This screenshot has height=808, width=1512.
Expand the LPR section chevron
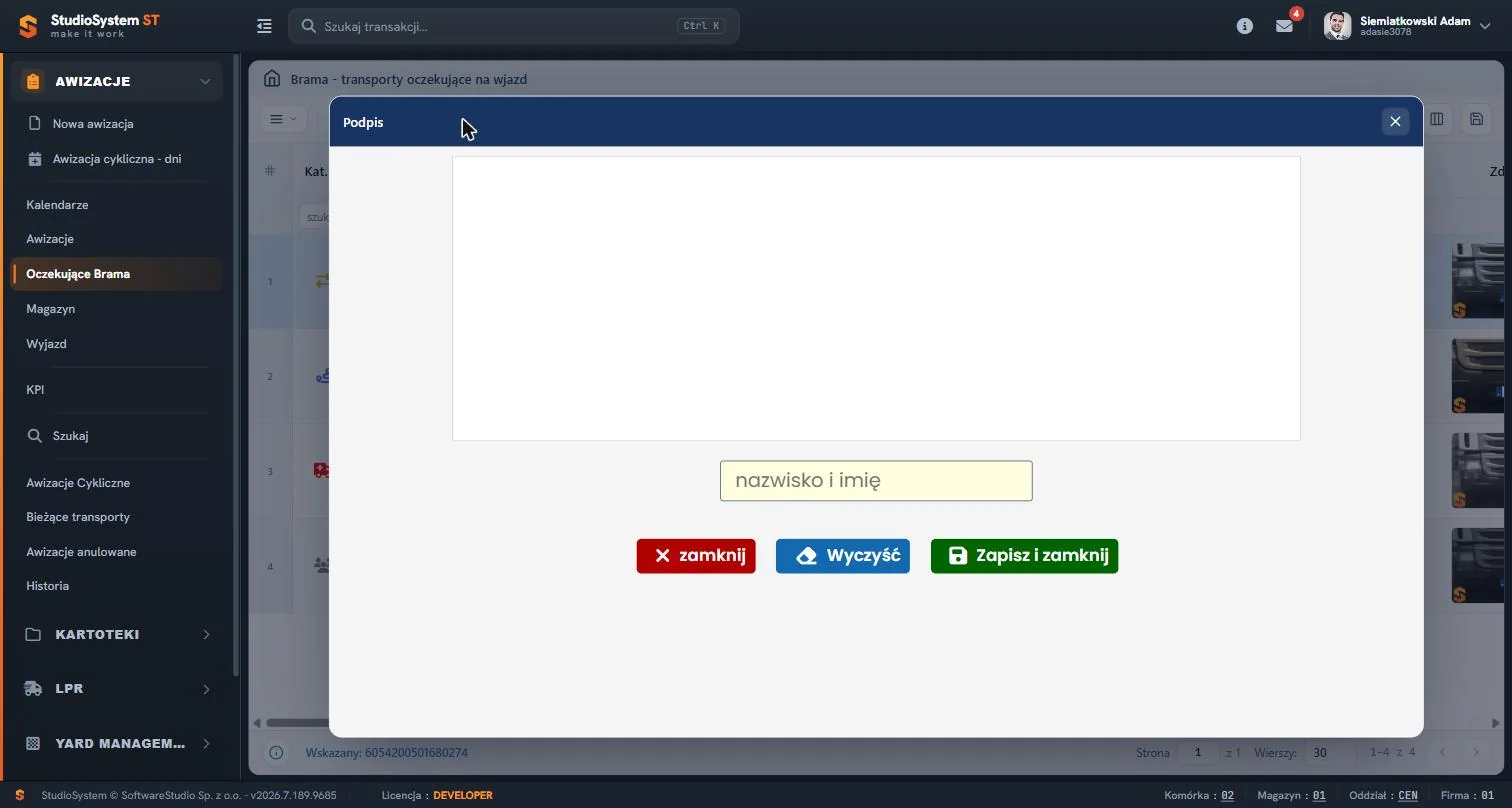click(206, 689)
